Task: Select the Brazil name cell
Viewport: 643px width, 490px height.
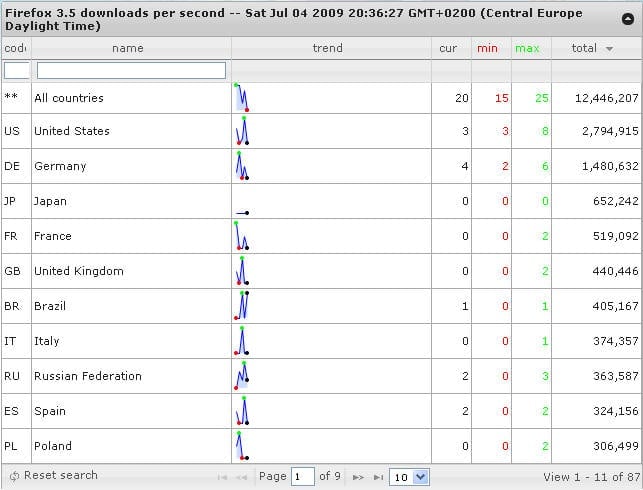Action: 131,306
